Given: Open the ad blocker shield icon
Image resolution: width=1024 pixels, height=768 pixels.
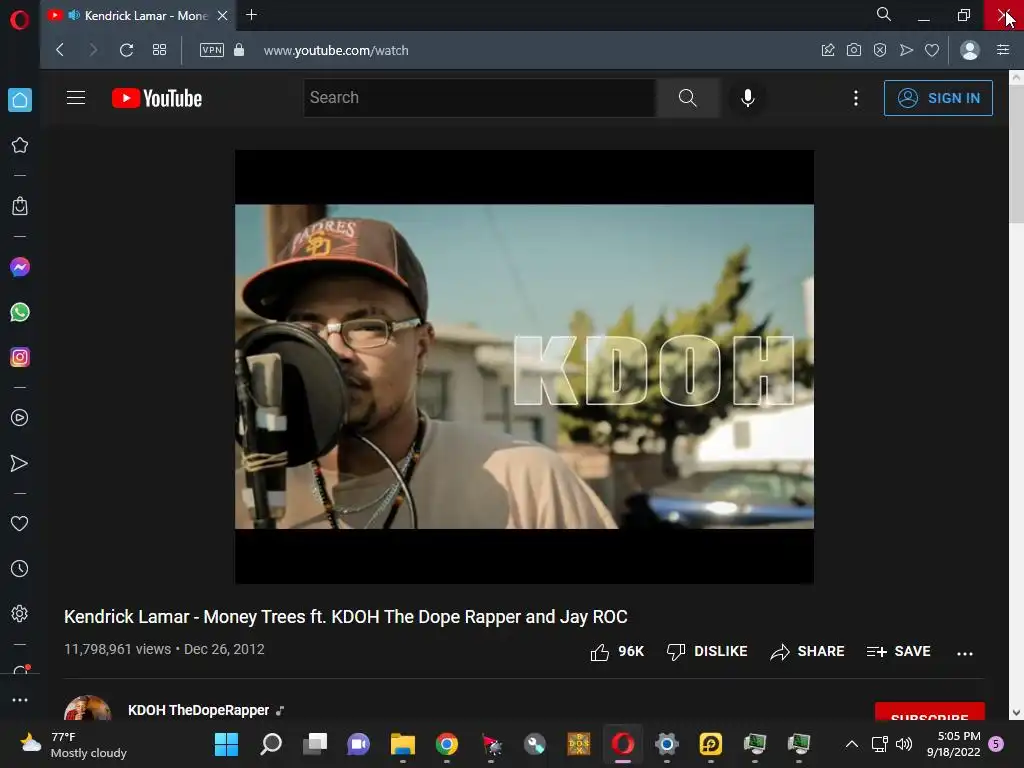Looking at the screenshot, I should 880,50.
